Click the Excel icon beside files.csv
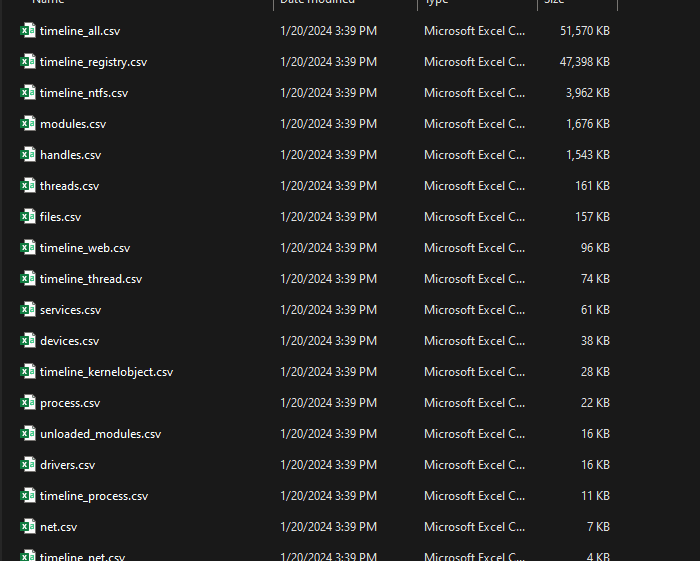This screenshot has width=700, height=561. [28, 217]
